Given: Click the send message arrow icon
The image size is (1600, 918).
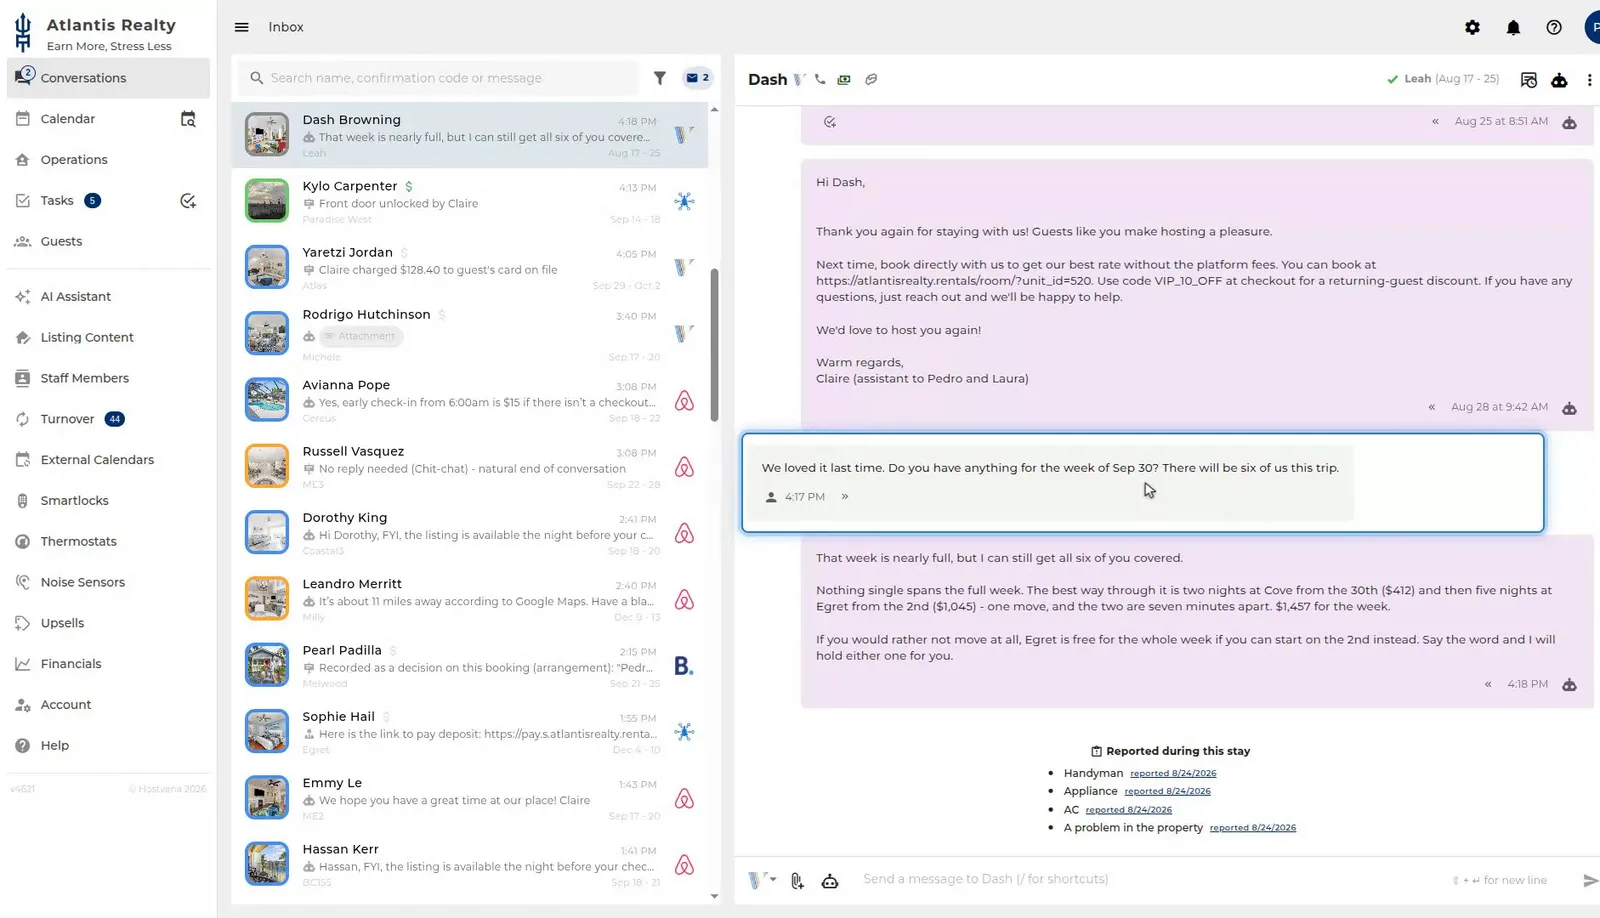Looking at the screenshot, I should point(1590,880).
